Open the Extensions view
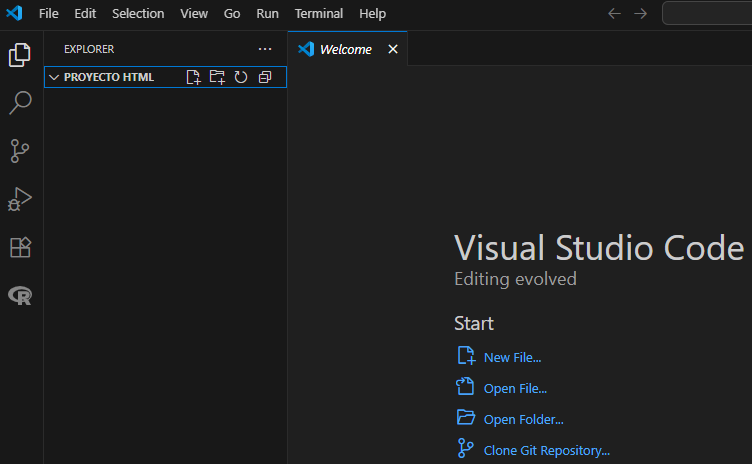The height and width of the screenshot is (464, 752). click(x=20, y=247)
